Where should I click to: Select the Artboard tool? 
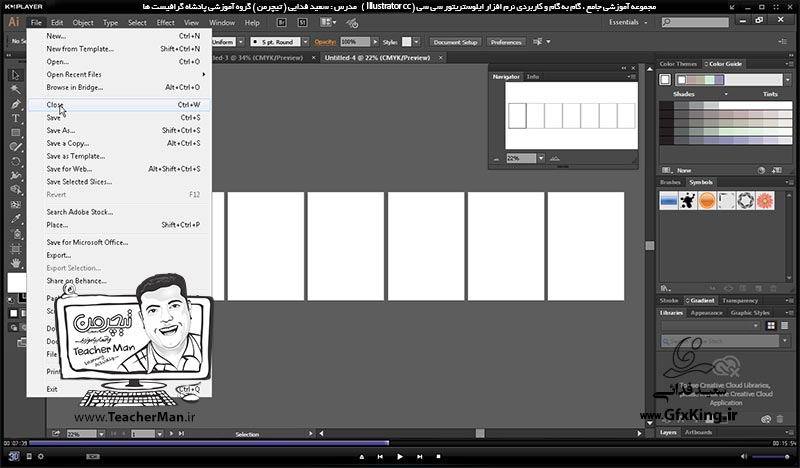point(16,249)
